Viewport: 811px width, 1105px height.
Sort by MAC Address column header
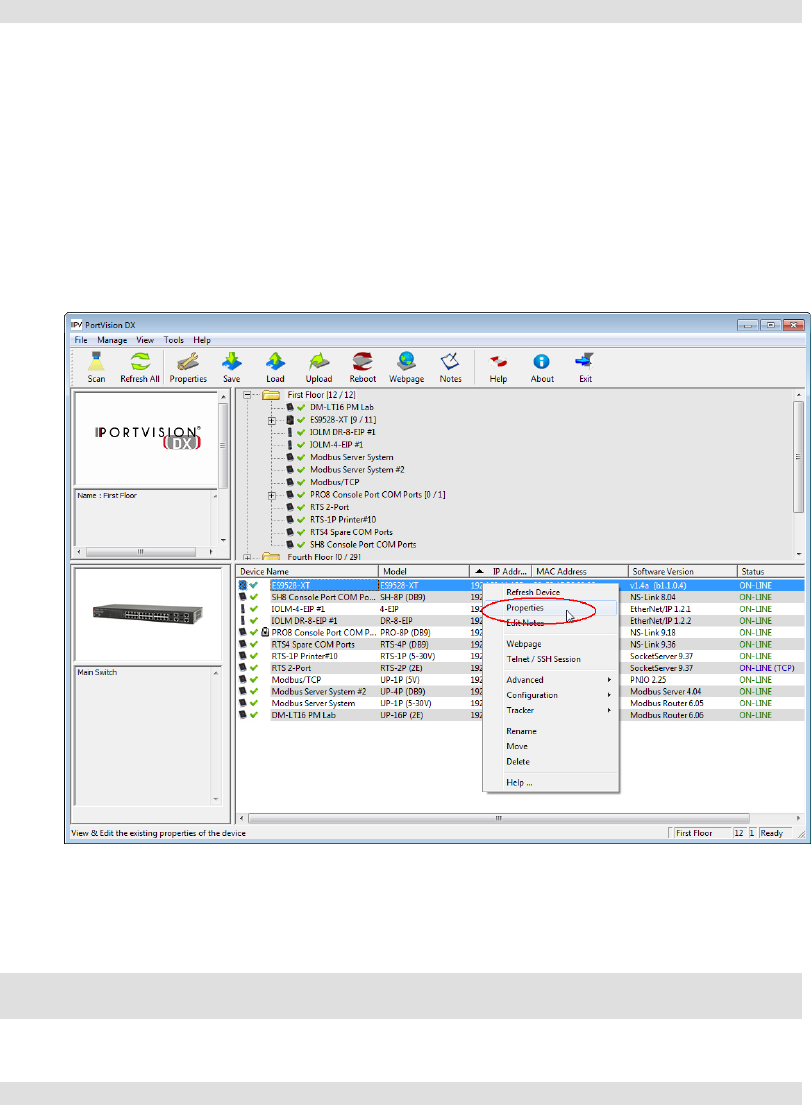point(580,572)
